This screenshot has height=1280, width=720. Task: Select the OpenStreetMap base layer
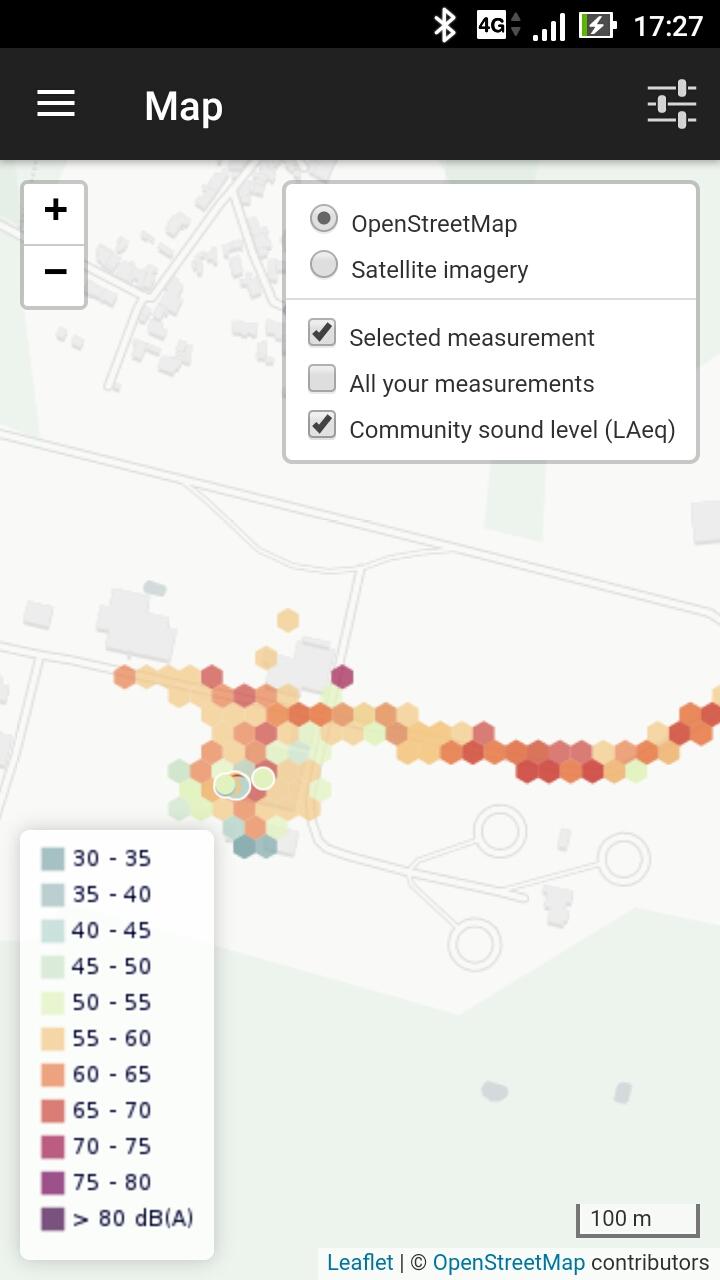pos(324,219)
